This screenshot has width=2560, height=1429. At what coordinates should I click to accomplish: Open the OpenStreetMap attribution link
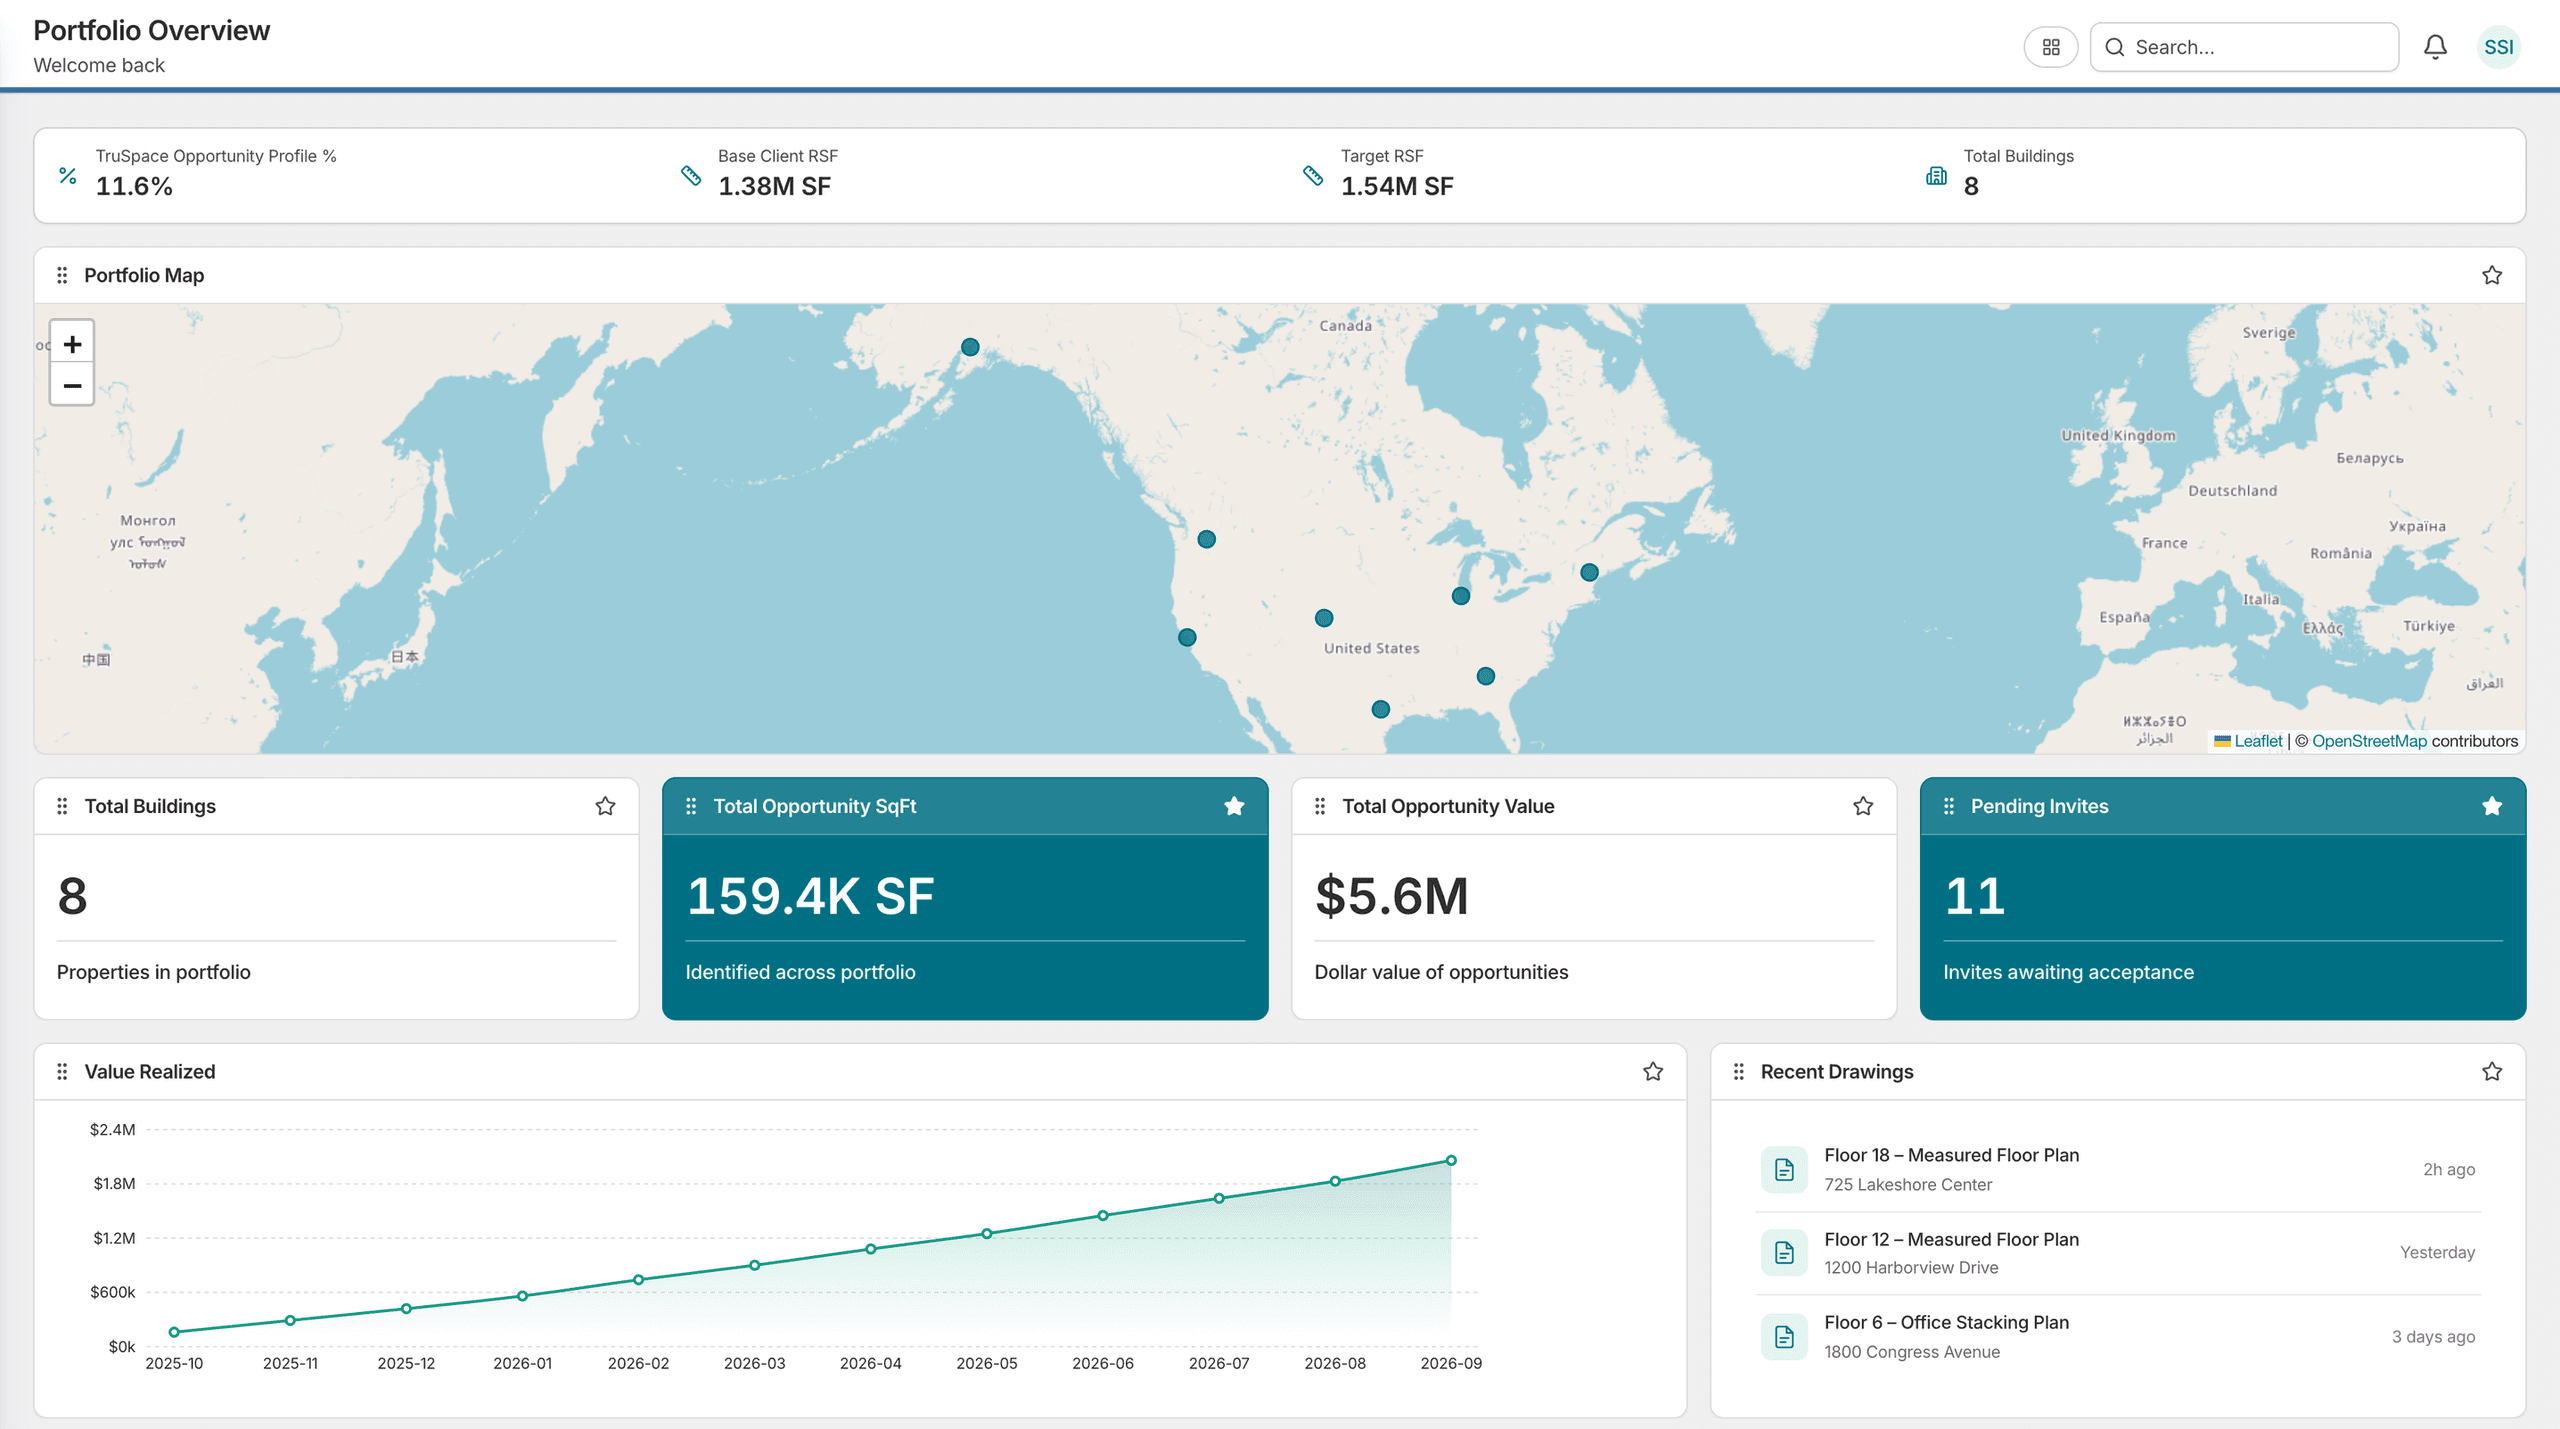click(2368, 741)
